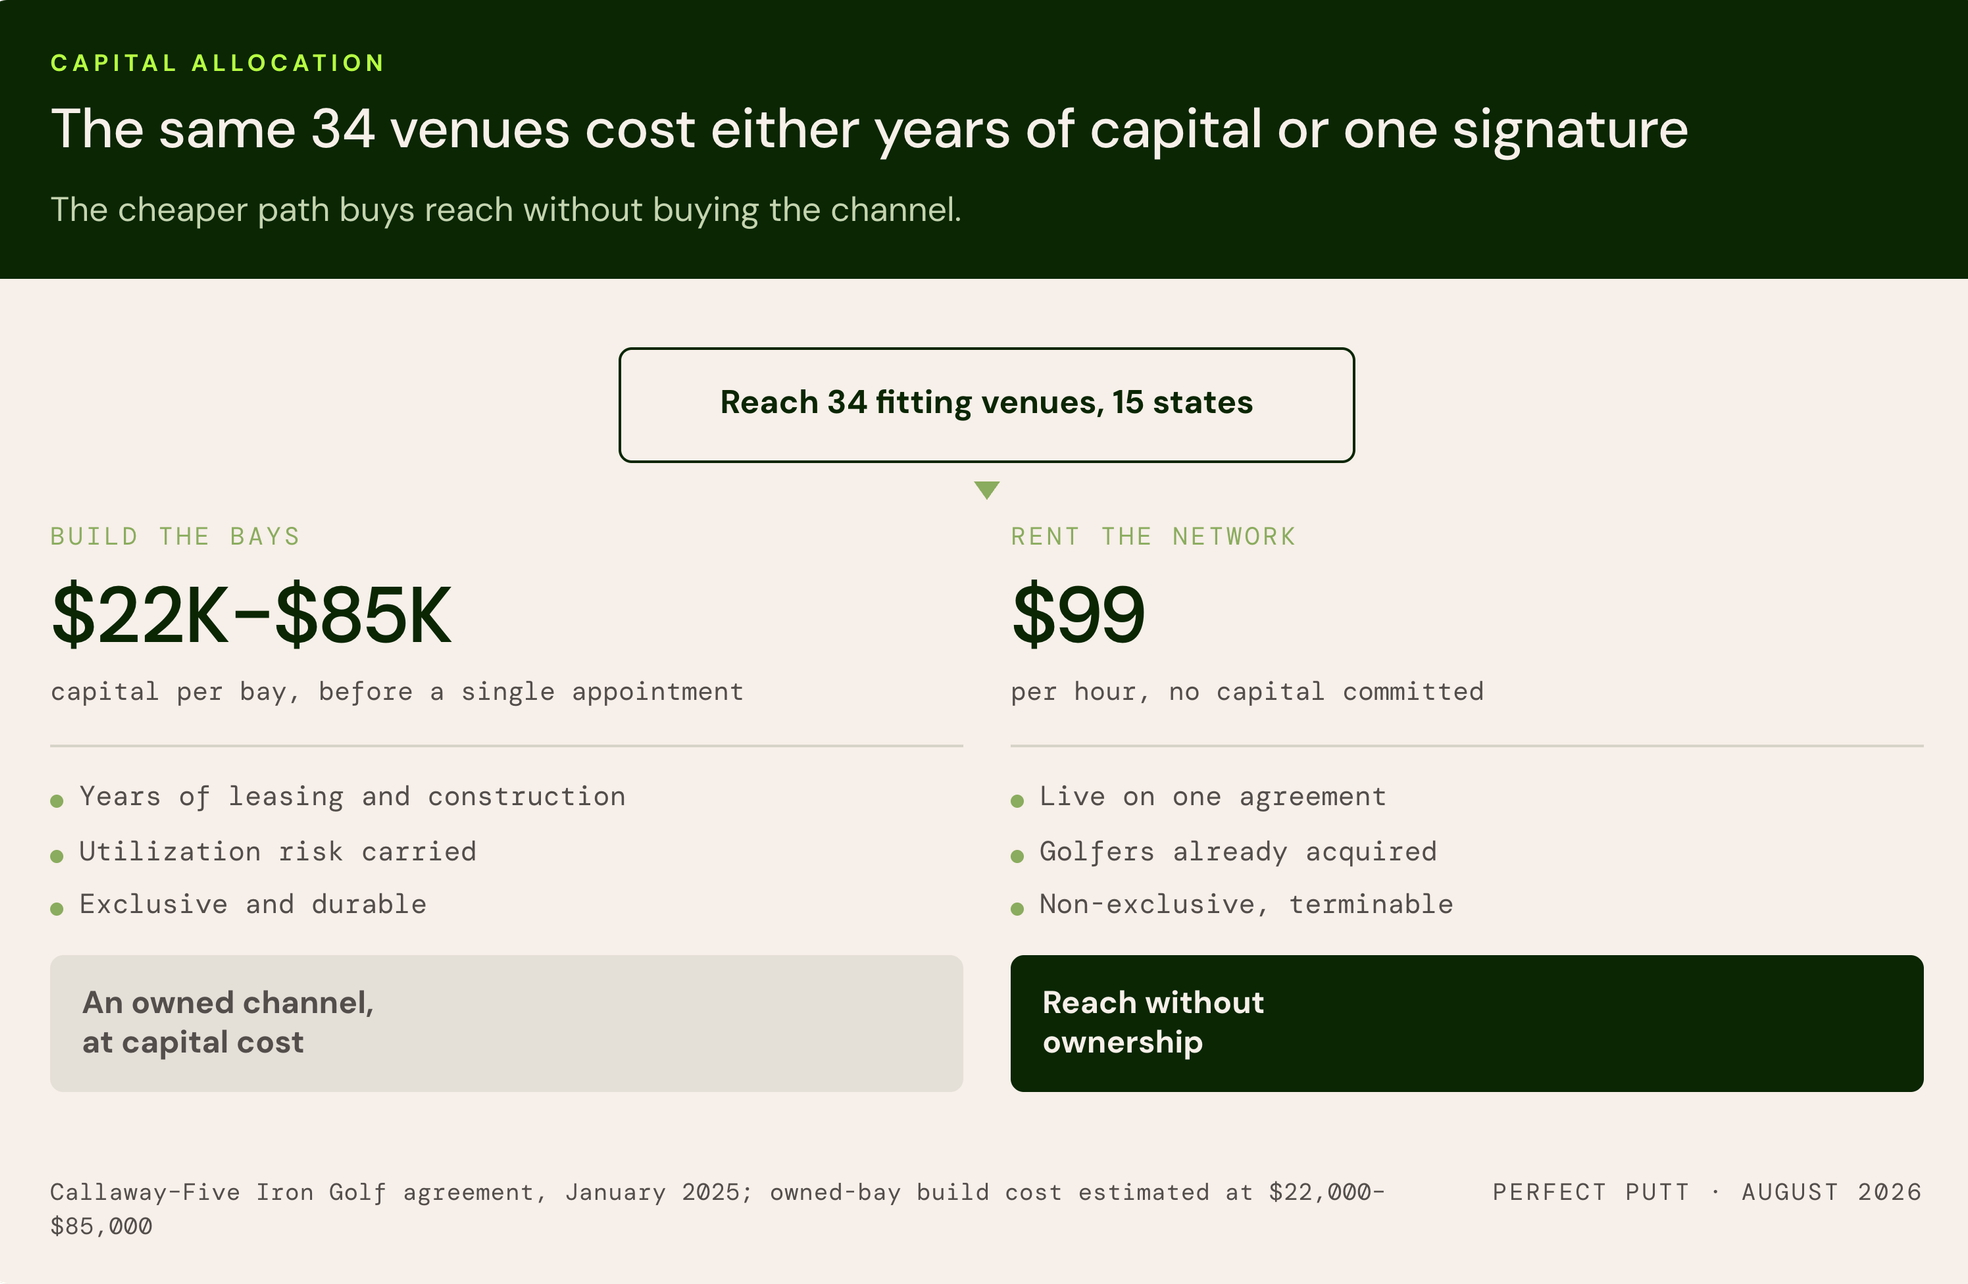Click the bullet before 'Live on one agreement'
Screen dimensions: 1968x1284
pos(1017,801)
